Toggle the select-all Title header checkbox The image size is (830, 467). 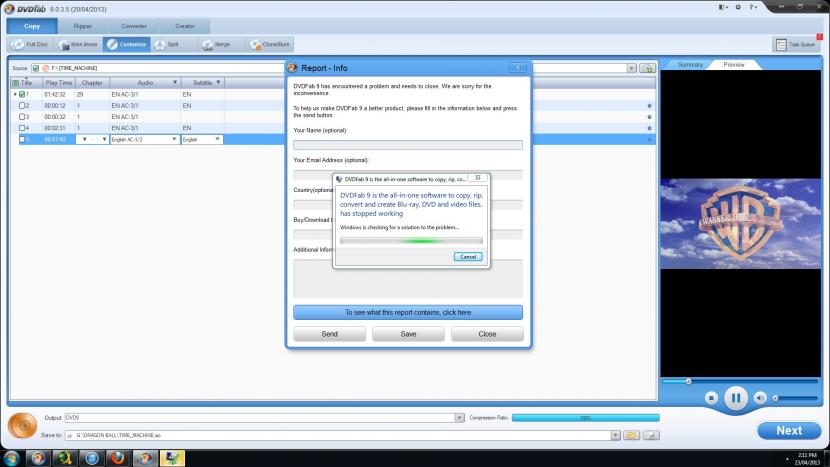[x=15, y=83]
